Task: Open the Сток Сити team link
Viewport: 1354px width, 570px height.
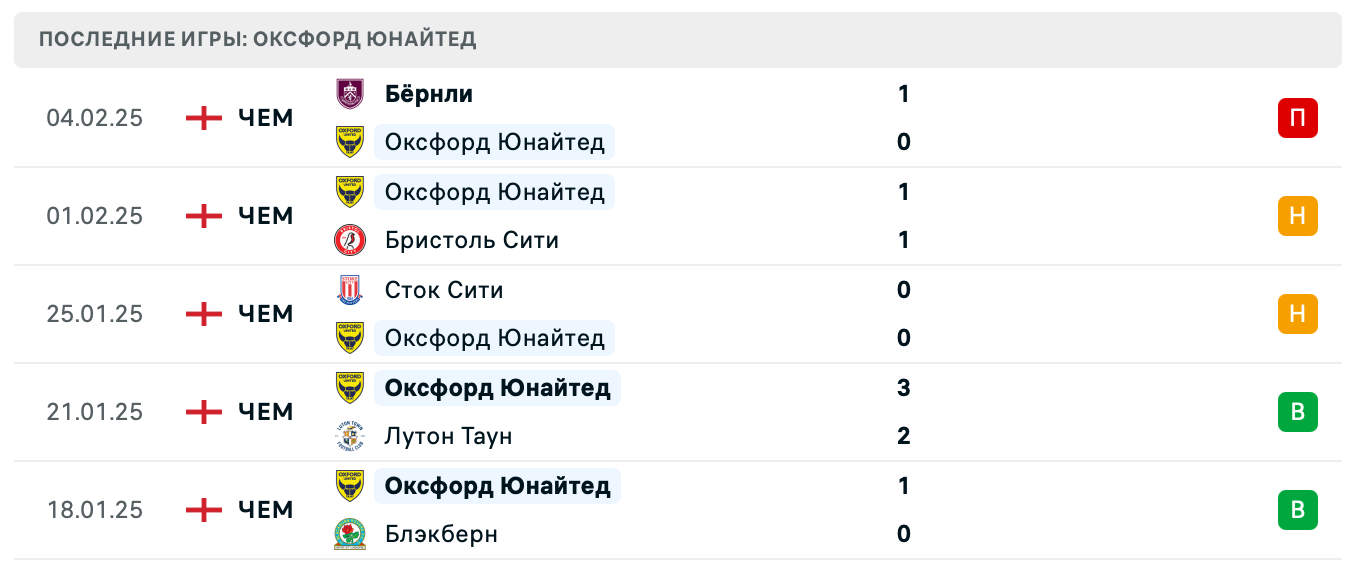Action: click(x=444, y=290)
